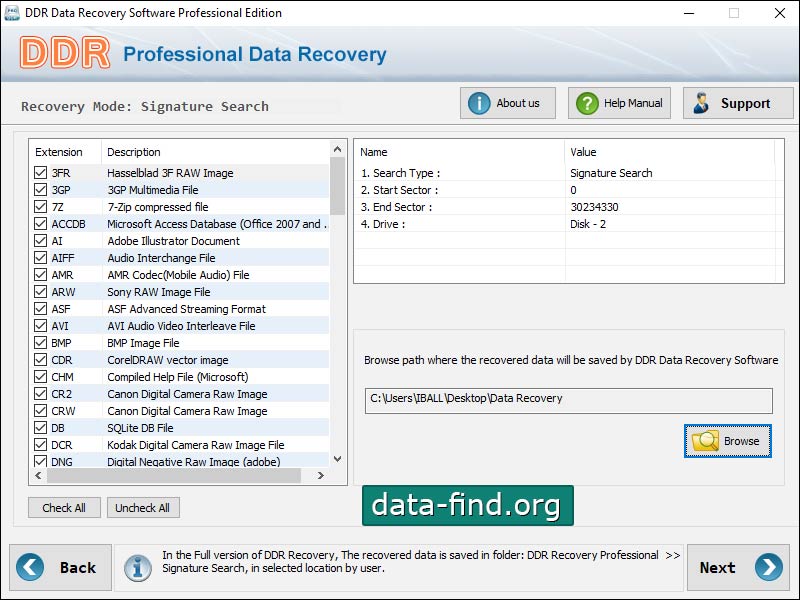Uncheck the 3FR Hasselblad RAW checkbox
Viewport: 800px width, 600px height.
[41, 173]
